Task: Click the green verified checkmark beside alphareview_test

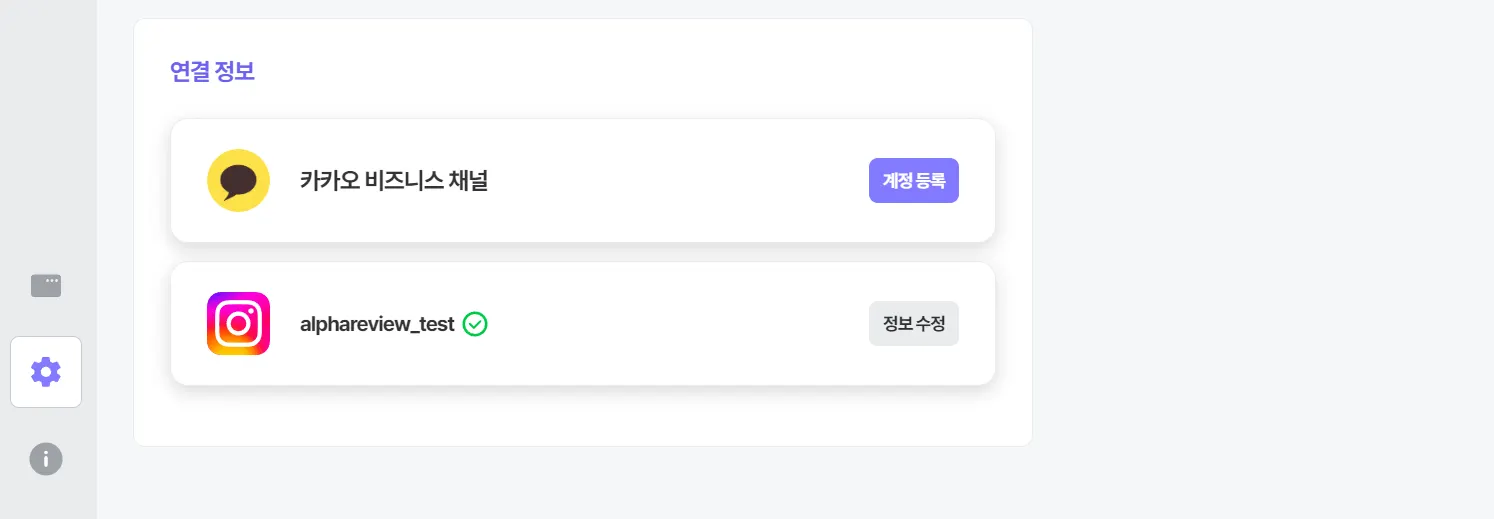Action: [x=476, y=324]
